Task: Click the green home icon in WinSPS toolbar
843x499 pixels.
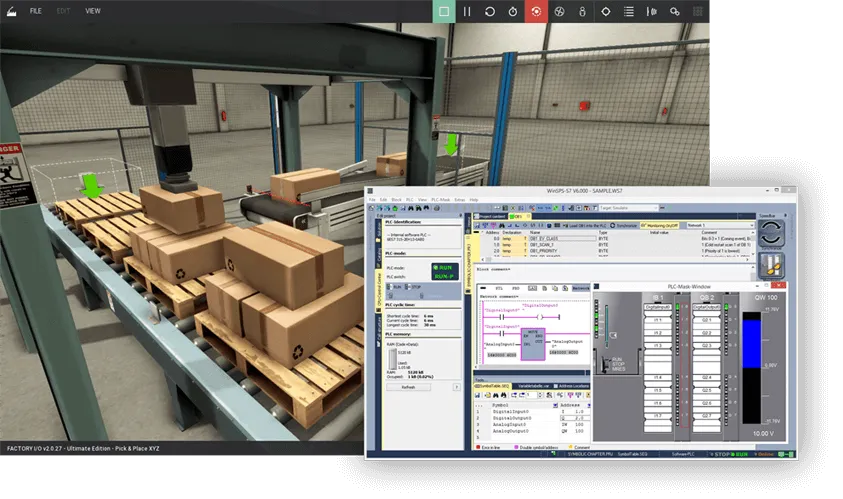Action: pos(395,208)
